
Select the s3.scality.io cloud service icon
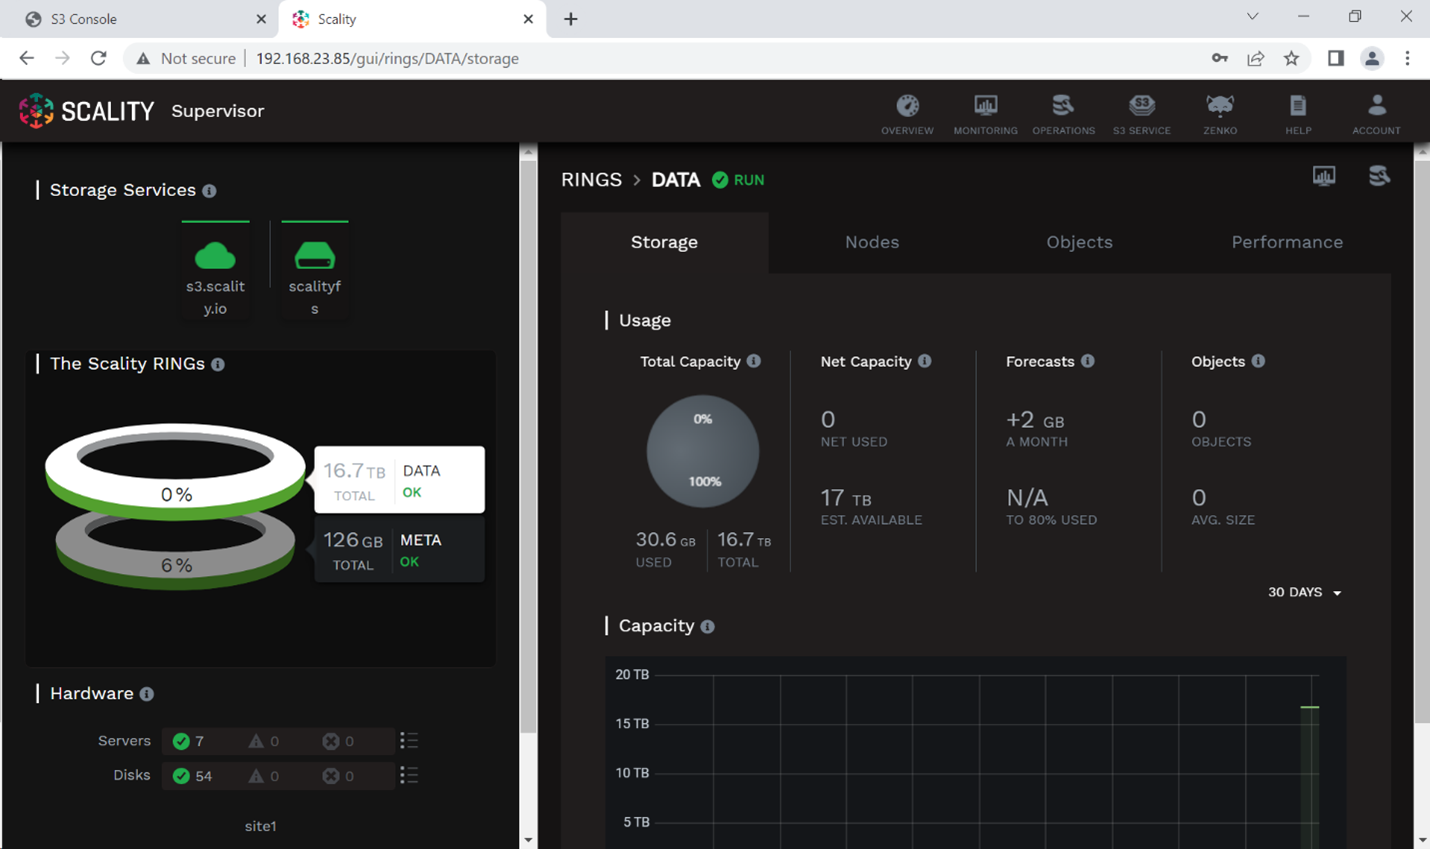(x=215, y=257)
